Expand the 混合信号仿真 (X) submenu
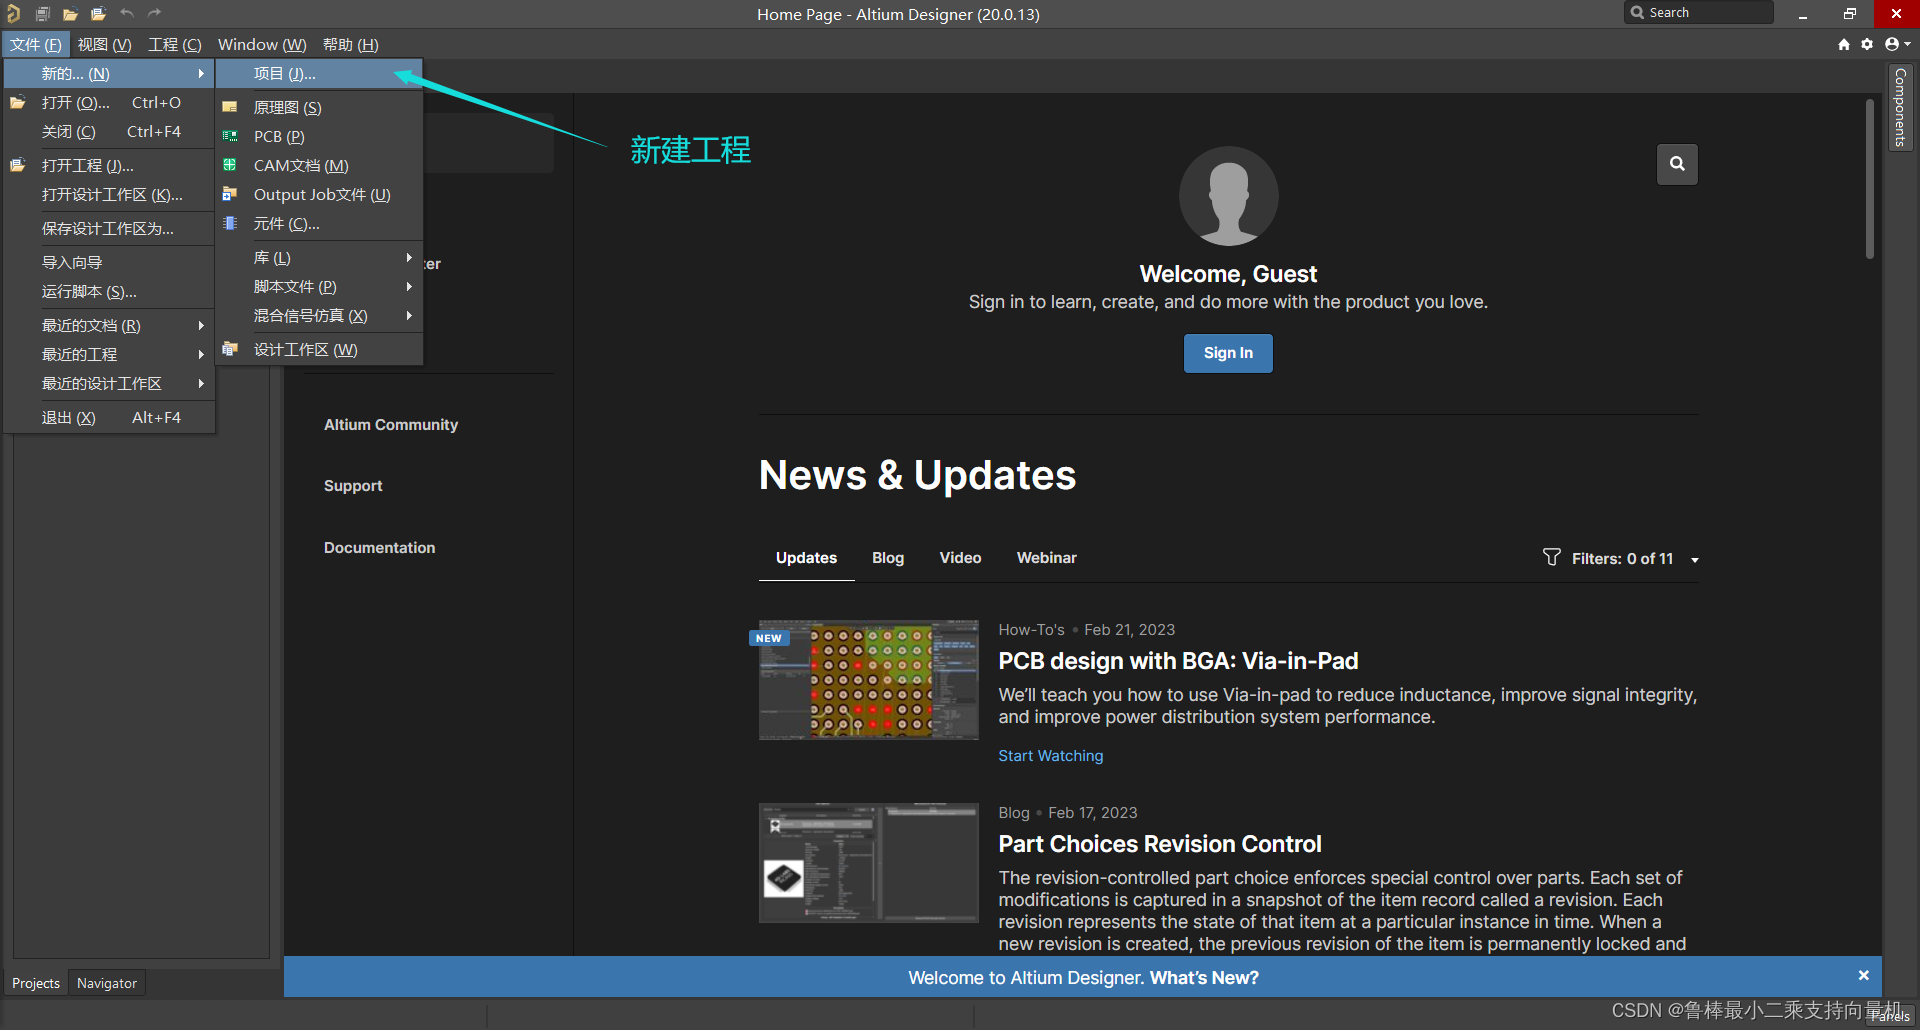 pyautogui.click(x=319, y=315)
